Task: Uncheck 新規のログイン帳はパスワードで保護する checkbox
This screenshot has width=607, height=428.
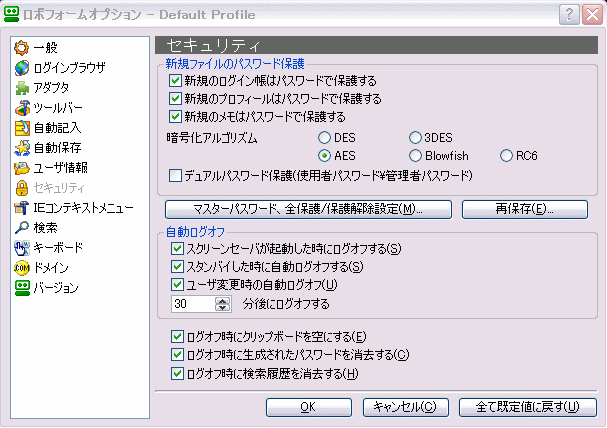Action: click(175, 80)
